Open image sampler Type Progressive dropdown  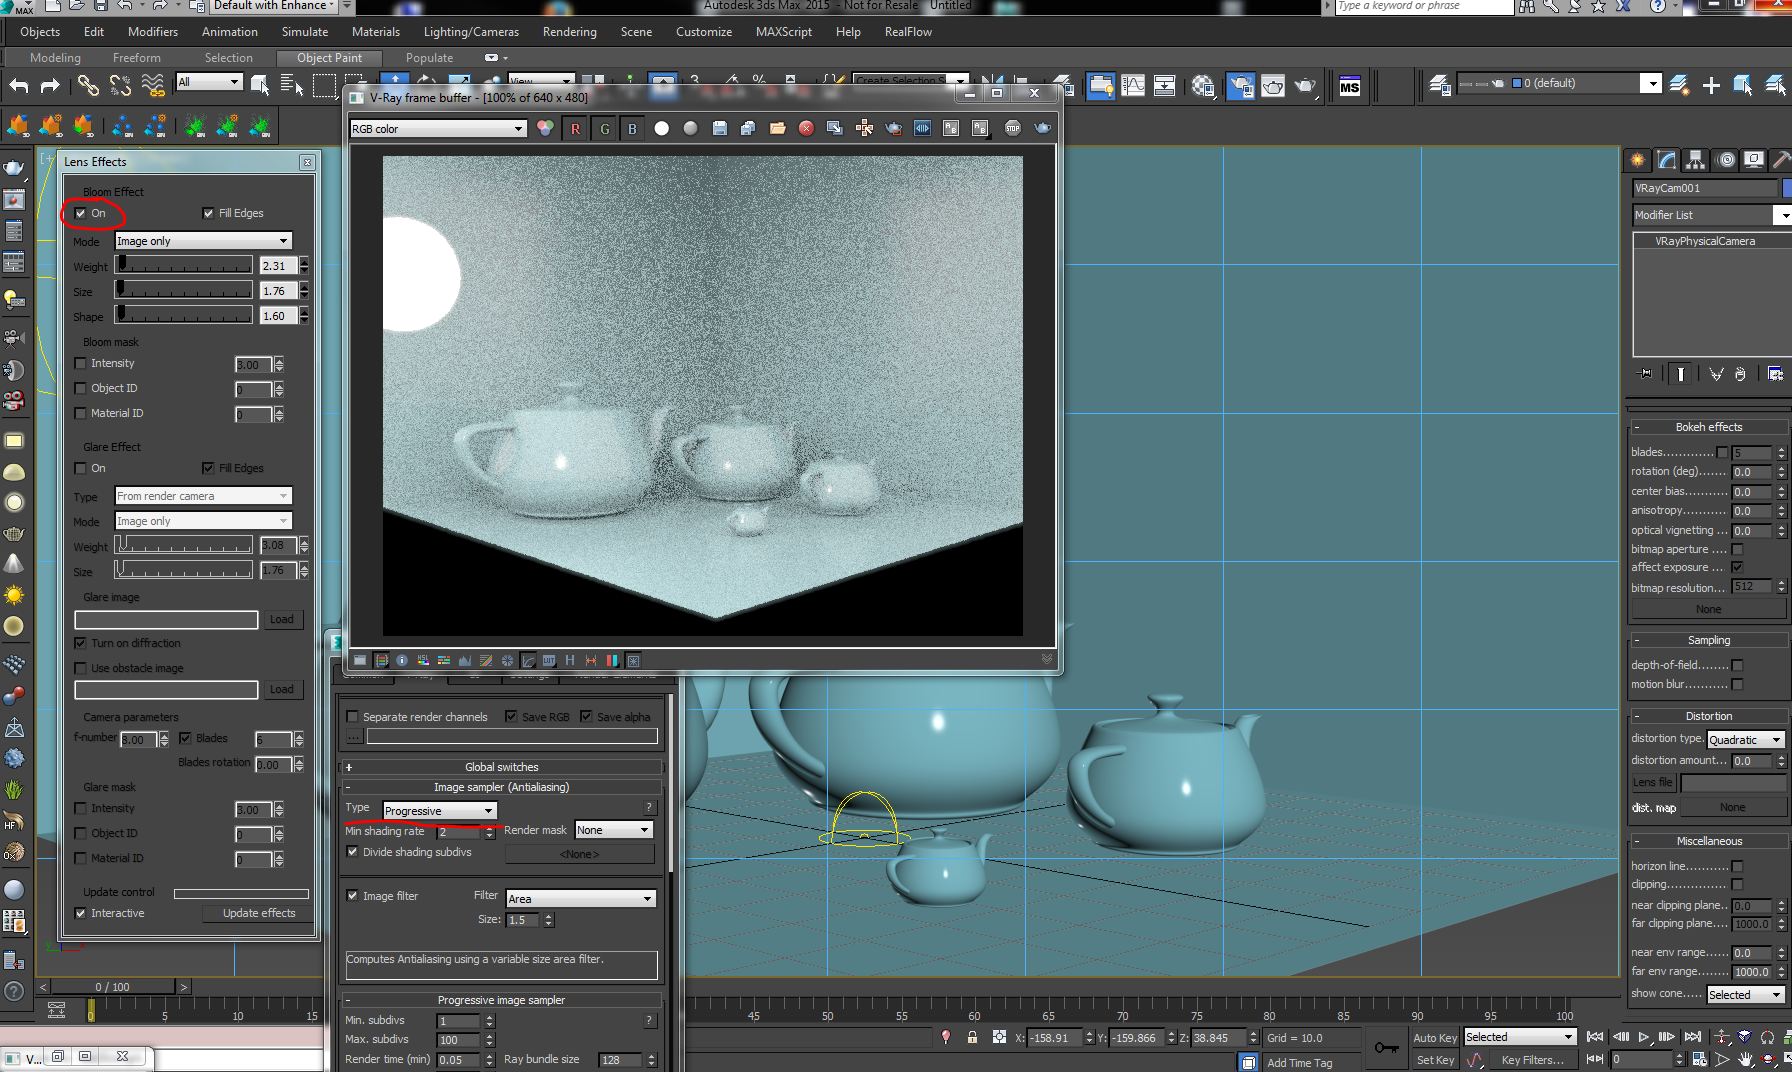[439, 811]
